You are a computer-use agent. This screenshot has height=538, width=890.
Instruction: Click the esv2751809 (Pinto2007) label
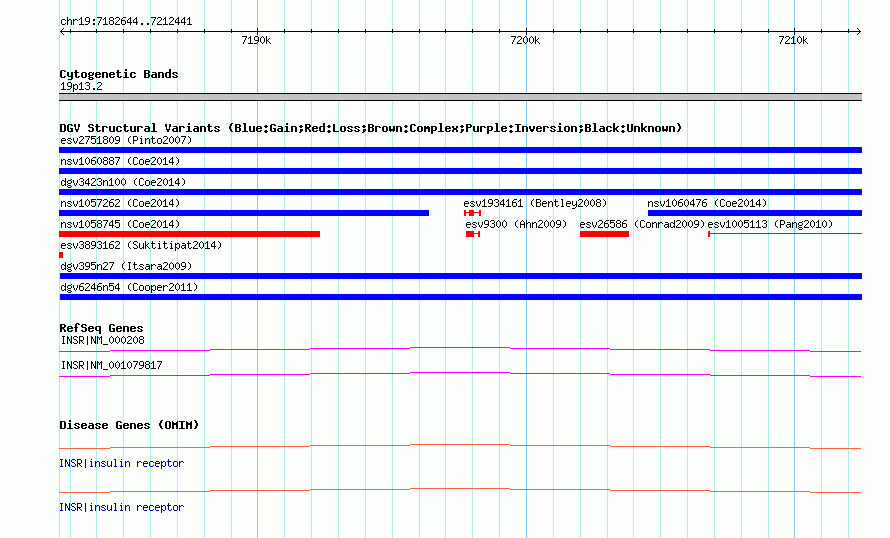(126, 140)
